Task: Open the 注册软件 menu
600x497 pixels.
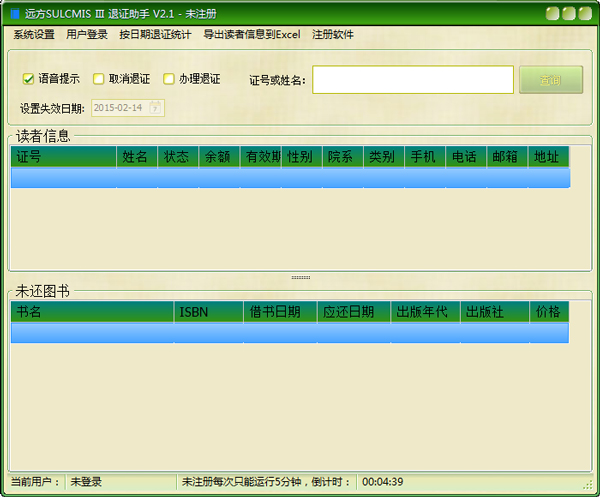Action: click(x=333, y=34)
